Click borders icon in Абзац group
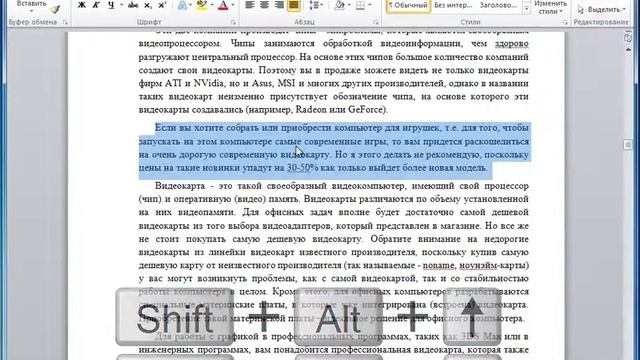 [x=360, y=5]
